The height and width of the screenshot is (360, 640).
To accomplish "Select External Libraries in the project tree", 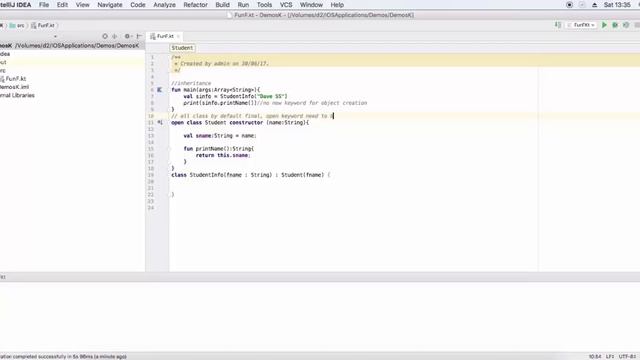I will (x=17, y=95).
